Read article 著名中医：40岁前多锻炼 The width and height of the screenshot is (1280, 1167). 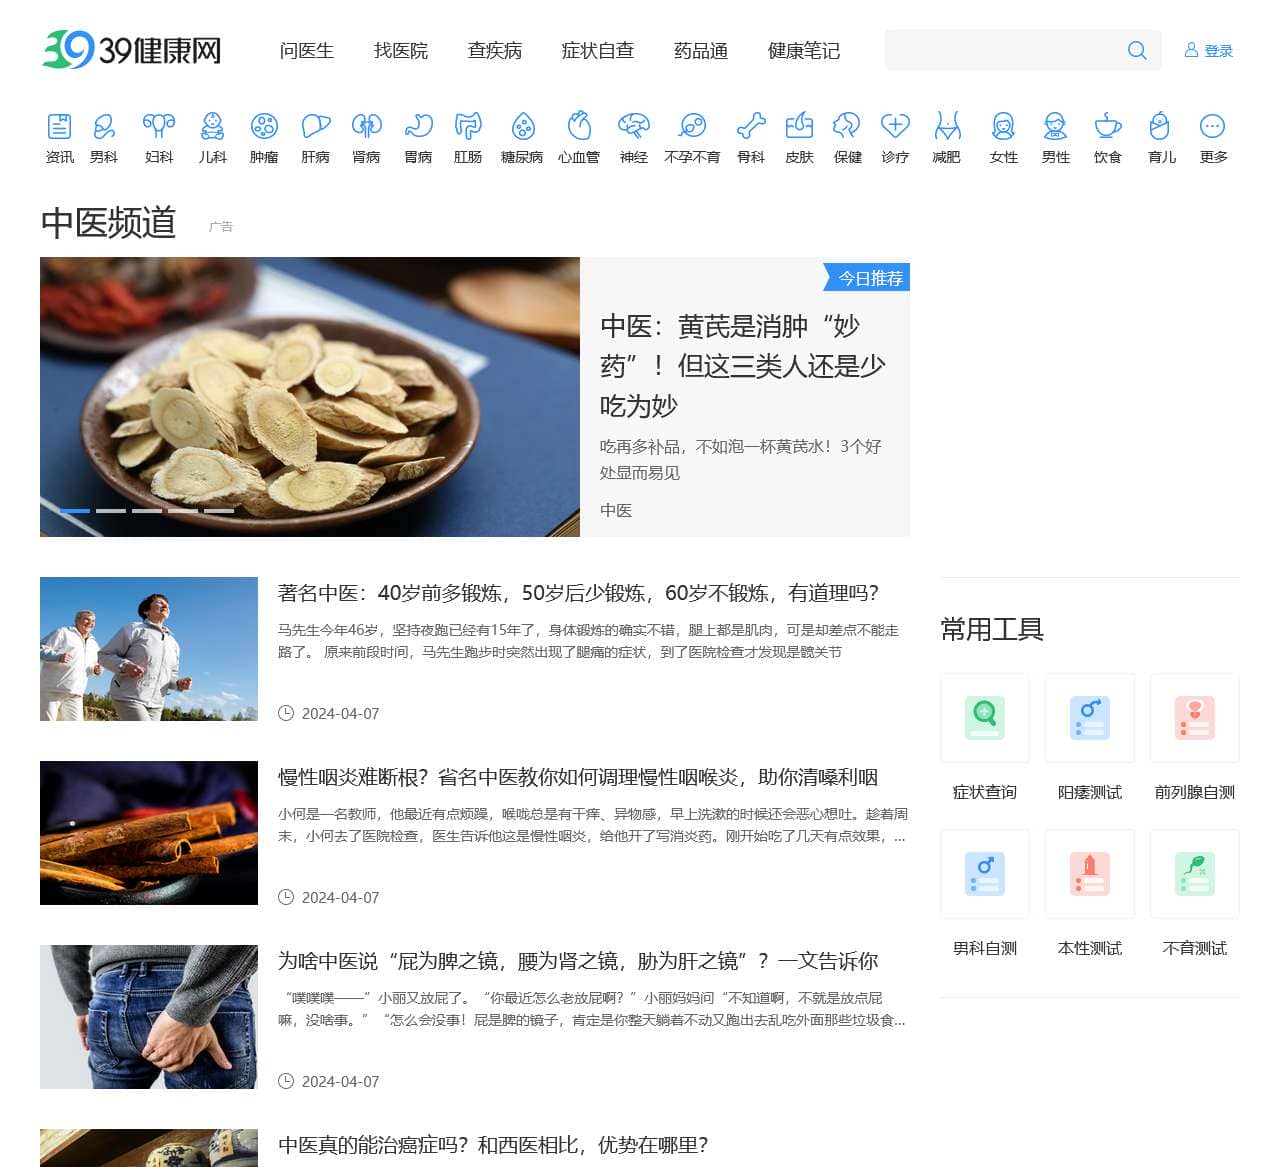578,593
